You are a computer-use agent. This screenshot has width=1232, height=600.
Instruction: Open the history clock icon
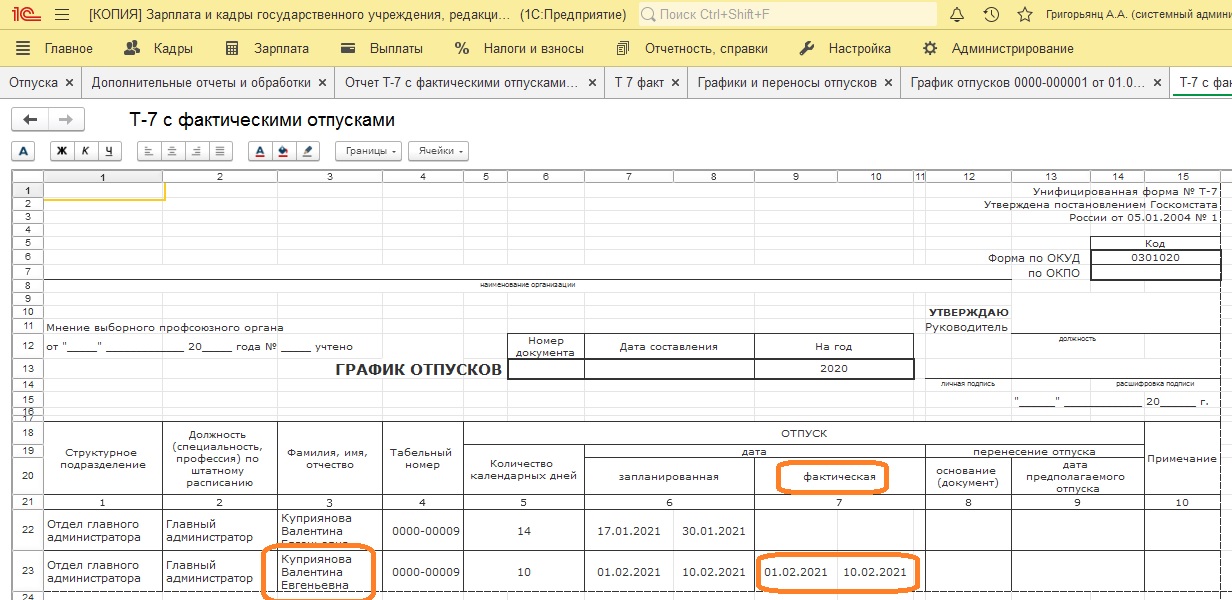pyautogui.click(x=991, y=15)
